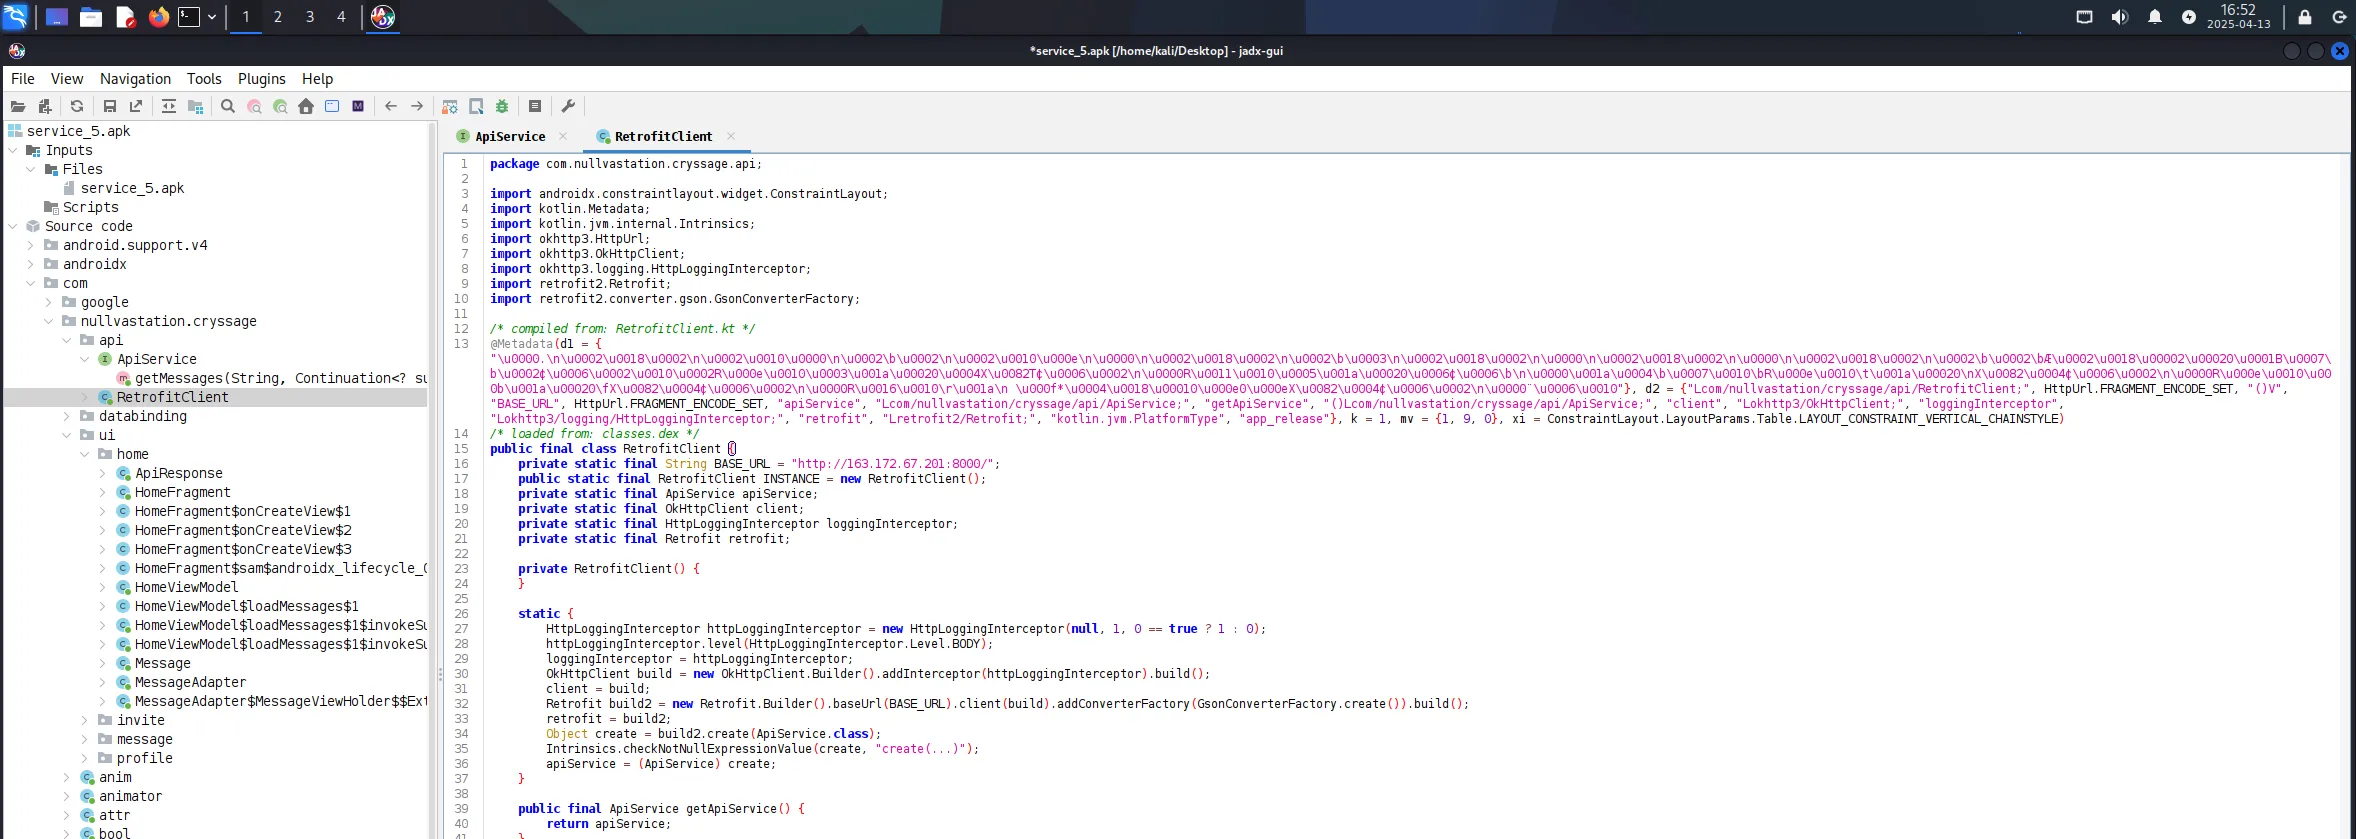The height and width of the screenshot is (839, 2356).
Task: Expand the databinding package node
Action: click(67, 416)
